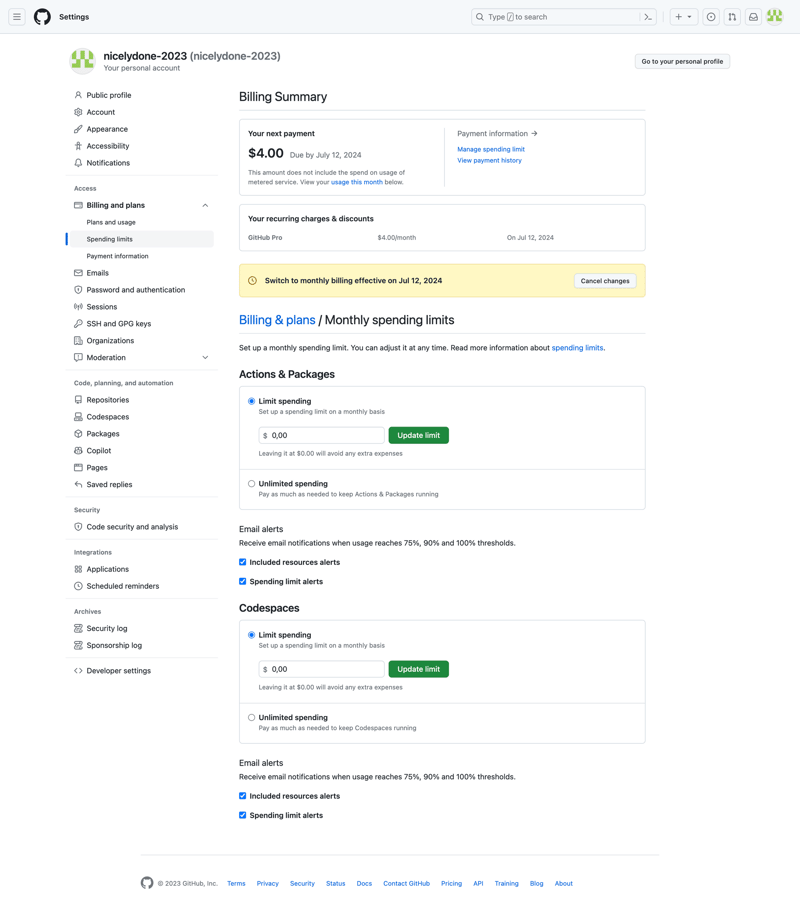Viewport: 800px width, 916px height.
Task: Open the pull requests icon
Action: click(x=731, y=17)
